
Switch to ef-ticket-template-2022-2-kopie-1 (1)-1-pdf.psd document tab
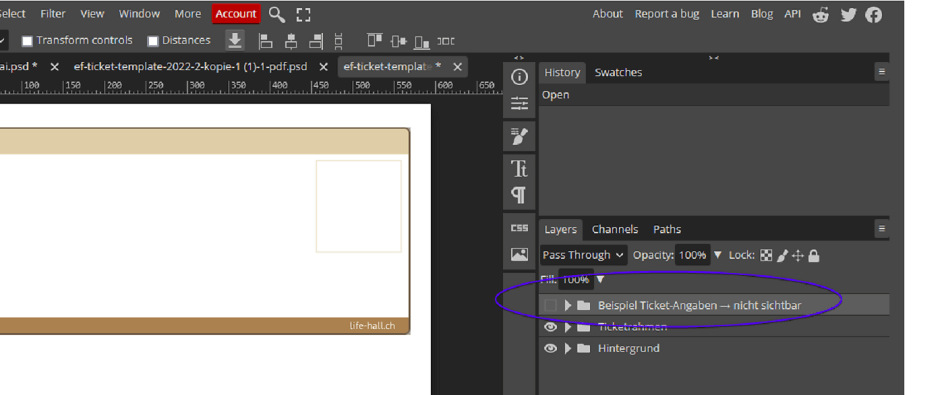pos(190,66)
